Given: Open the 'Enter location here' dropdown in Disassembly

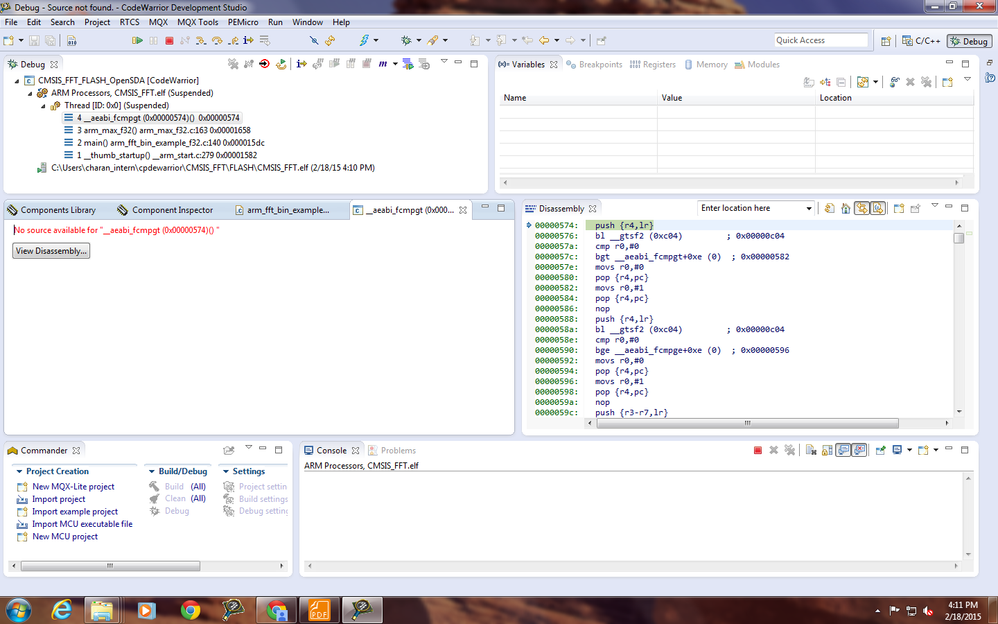Looking at the screenshot, I should 809,208.
